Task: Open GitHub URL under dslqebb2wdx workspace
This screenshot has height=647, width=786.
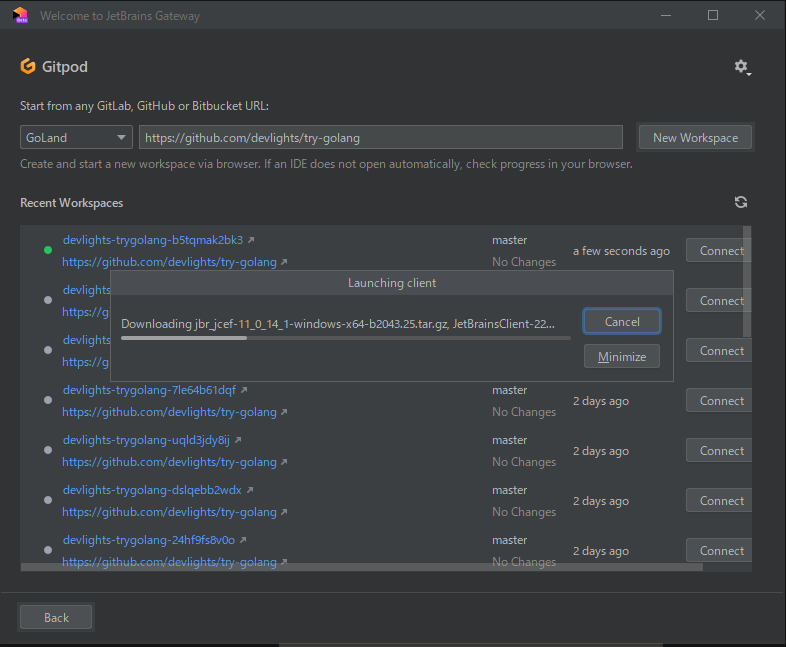Action: pyautogui.click(x=169, y=512)
